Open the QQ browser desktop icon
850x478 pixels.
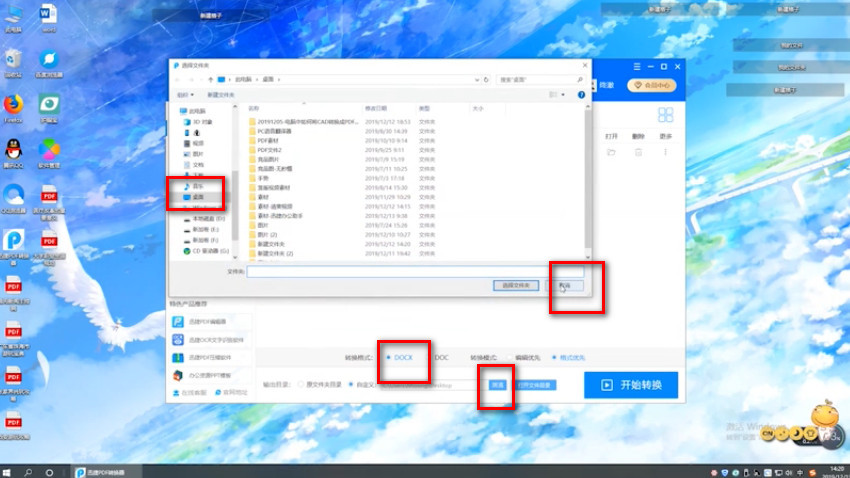click(x=14, y=198)
